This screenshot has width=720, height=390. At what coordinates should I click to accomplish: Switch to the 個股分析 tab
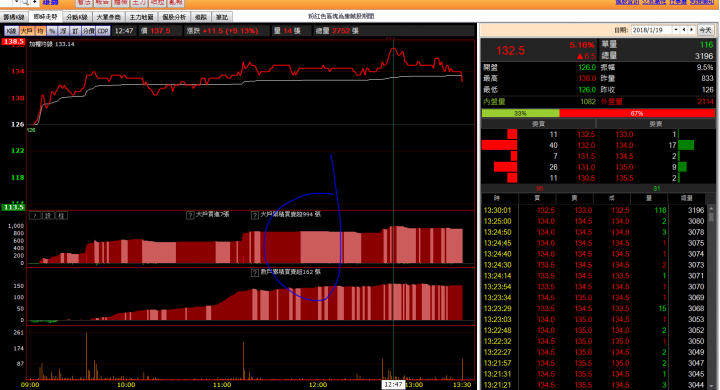pos(174,17)
